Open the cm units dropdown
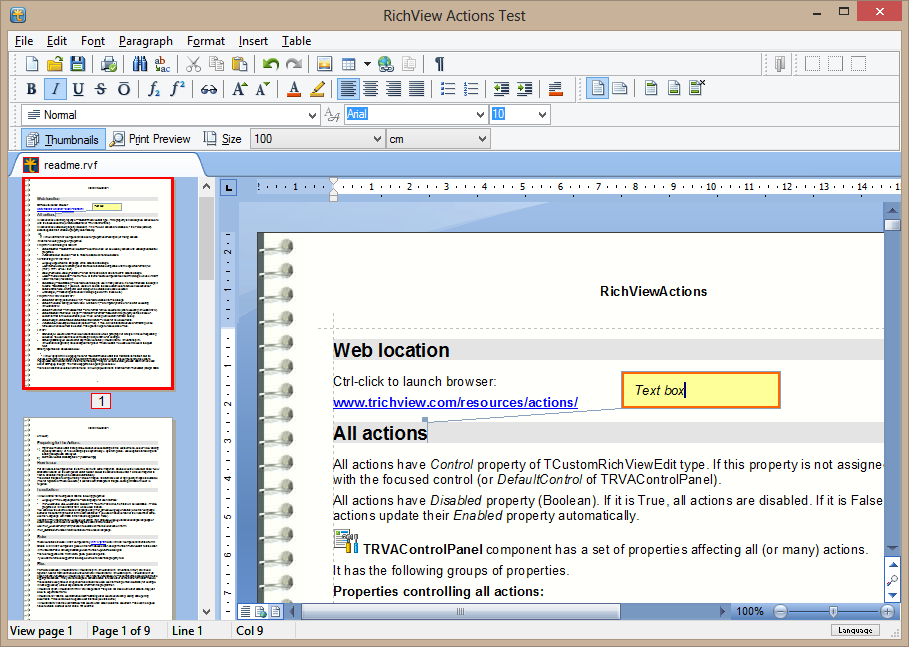This screenshot has height=647, width=909. (x=482, y=139)
